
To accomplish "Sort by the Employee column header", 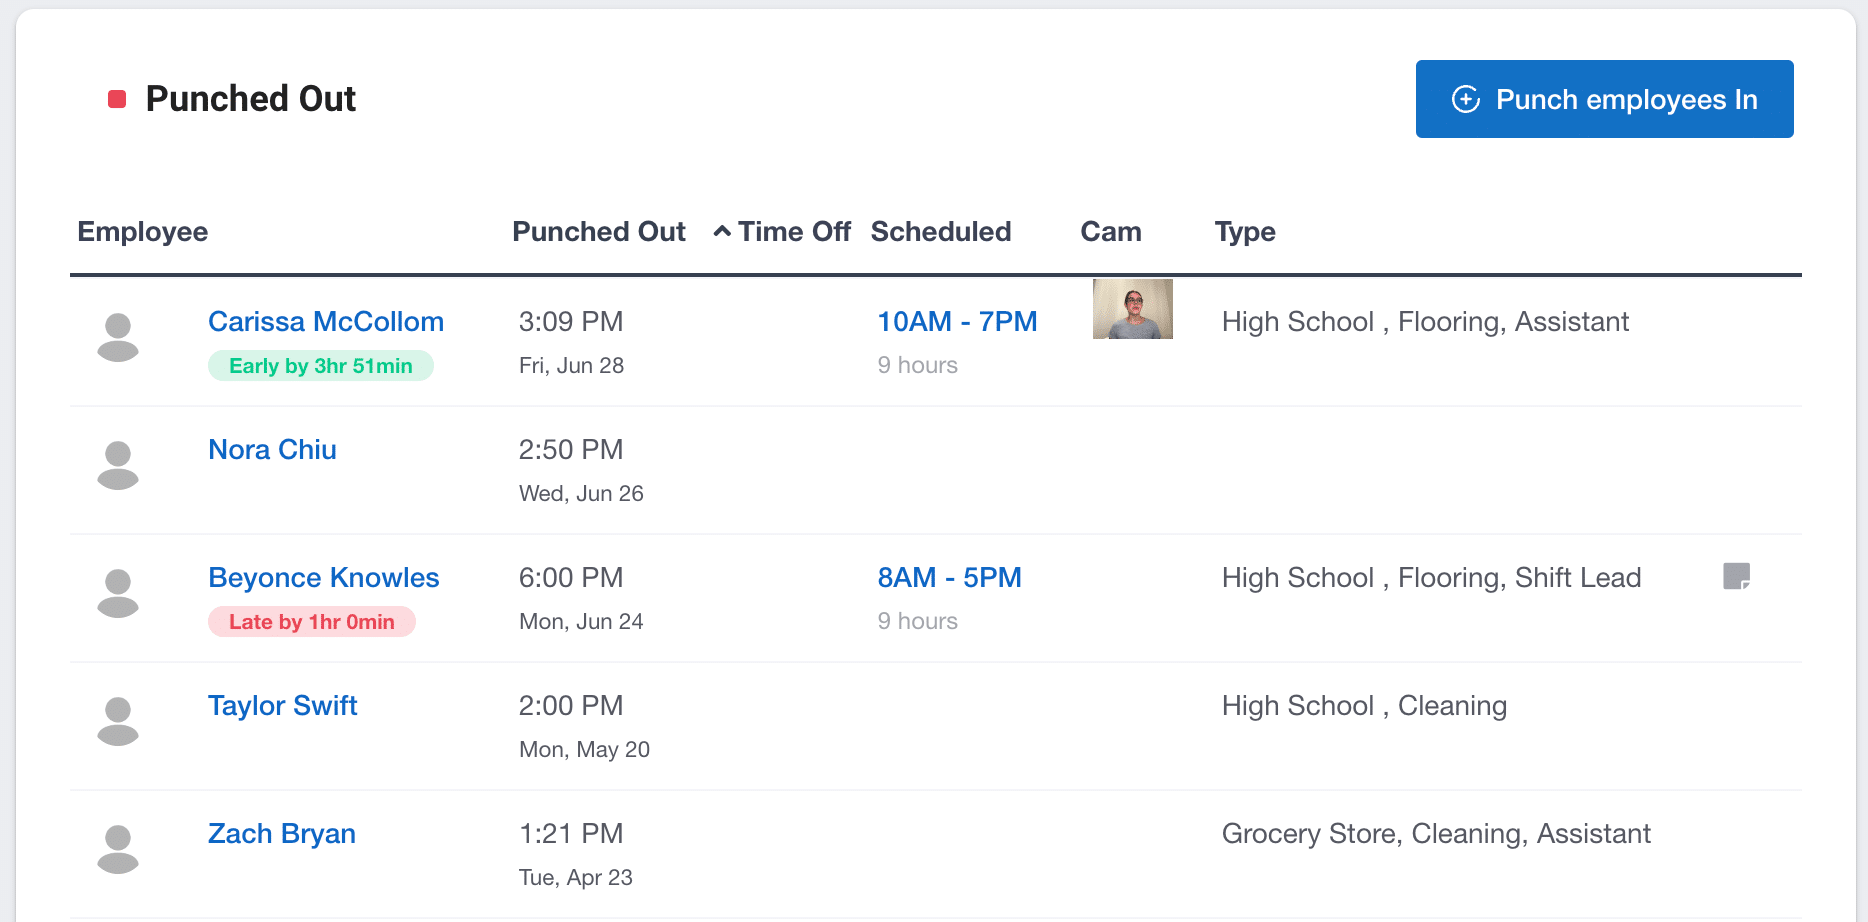I will tap(143, 232).
